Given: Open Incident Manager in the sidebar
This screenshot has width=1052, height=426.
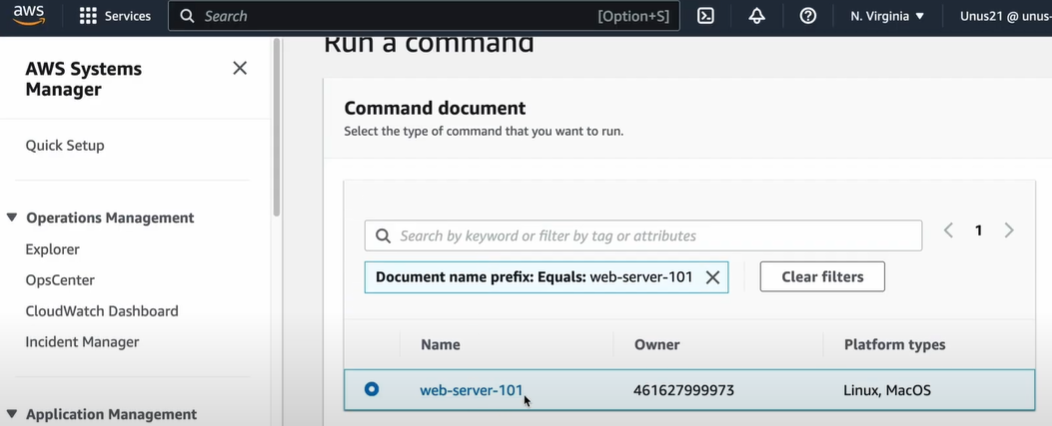Looking at the screenshot, I should 82,342.
